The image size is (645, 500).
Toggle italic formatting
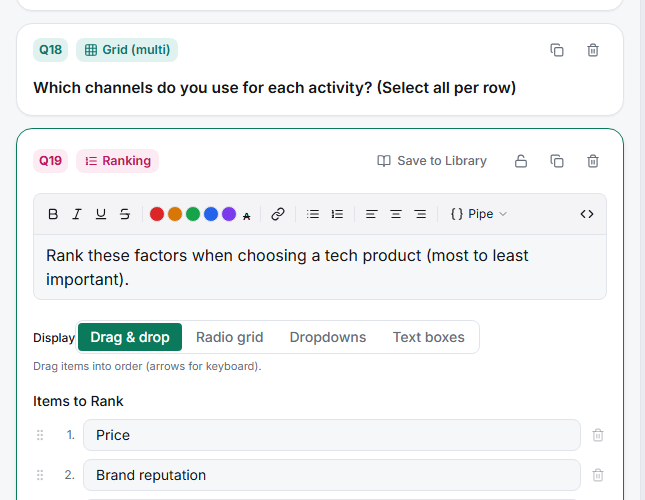(77, 214)
